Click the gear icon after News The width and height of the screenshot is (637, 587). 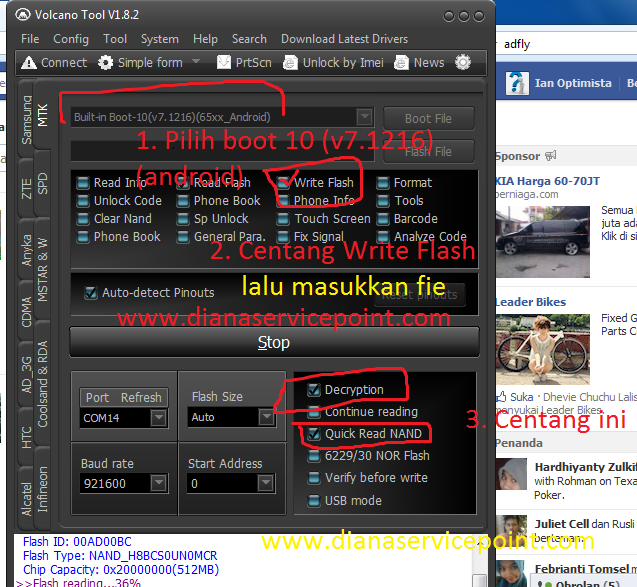(463, 62)
